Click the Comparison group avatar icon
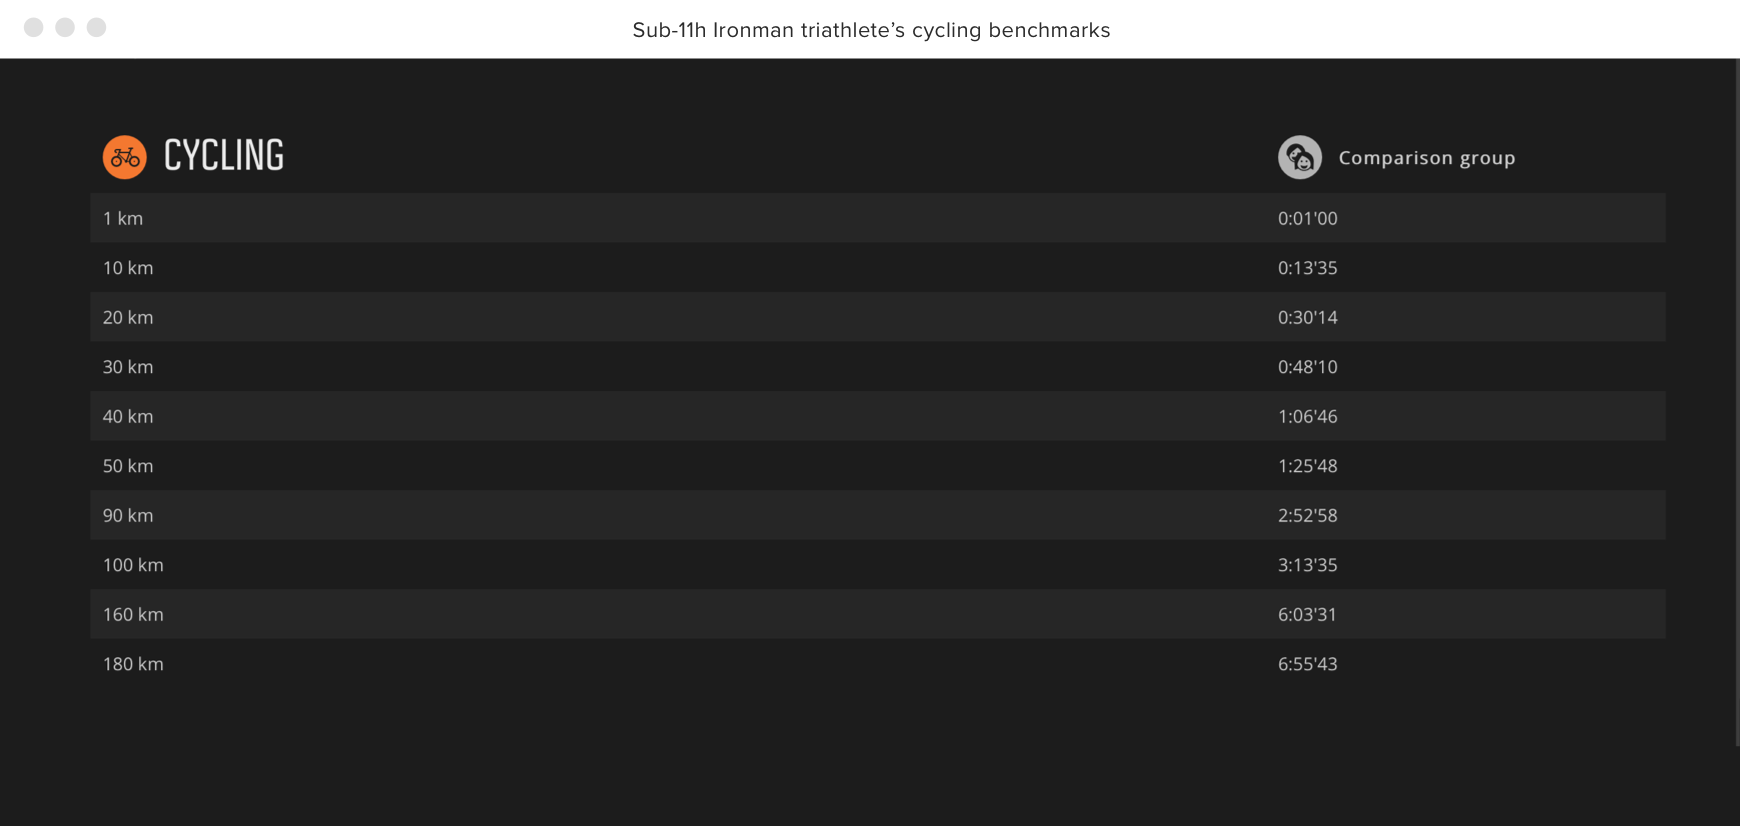The width and height of the screenshot is (1740, 826). (1300, 157)
